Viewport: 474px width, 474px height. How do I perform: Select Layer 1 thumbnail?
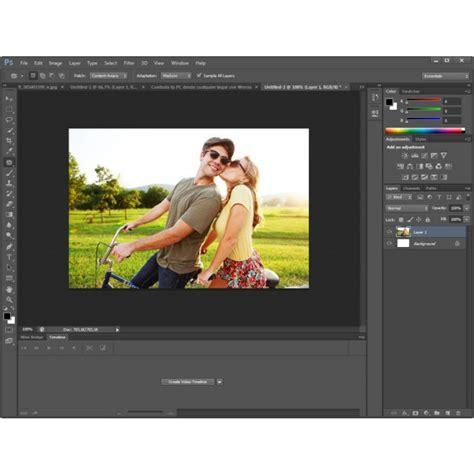point(403,232)
